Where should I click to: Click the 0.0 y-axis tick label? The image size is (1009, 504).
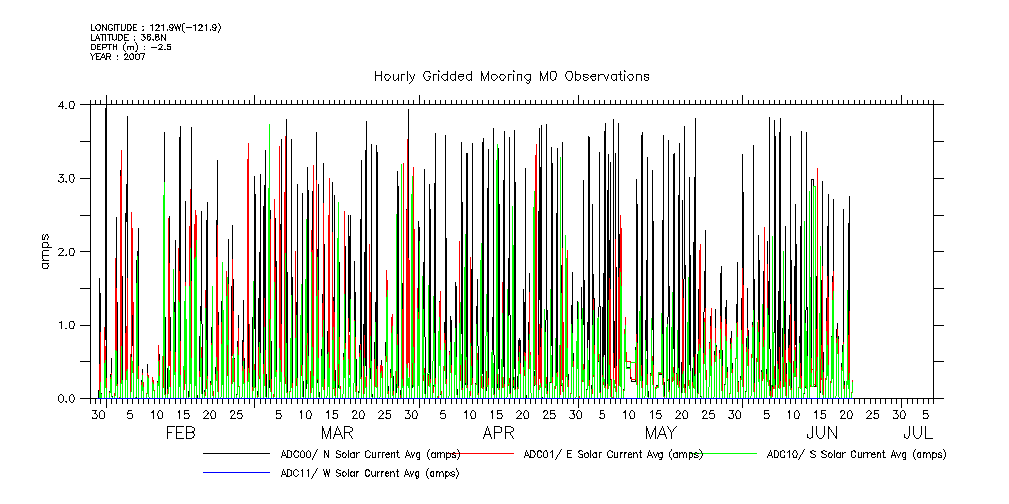tap(67, 399)
